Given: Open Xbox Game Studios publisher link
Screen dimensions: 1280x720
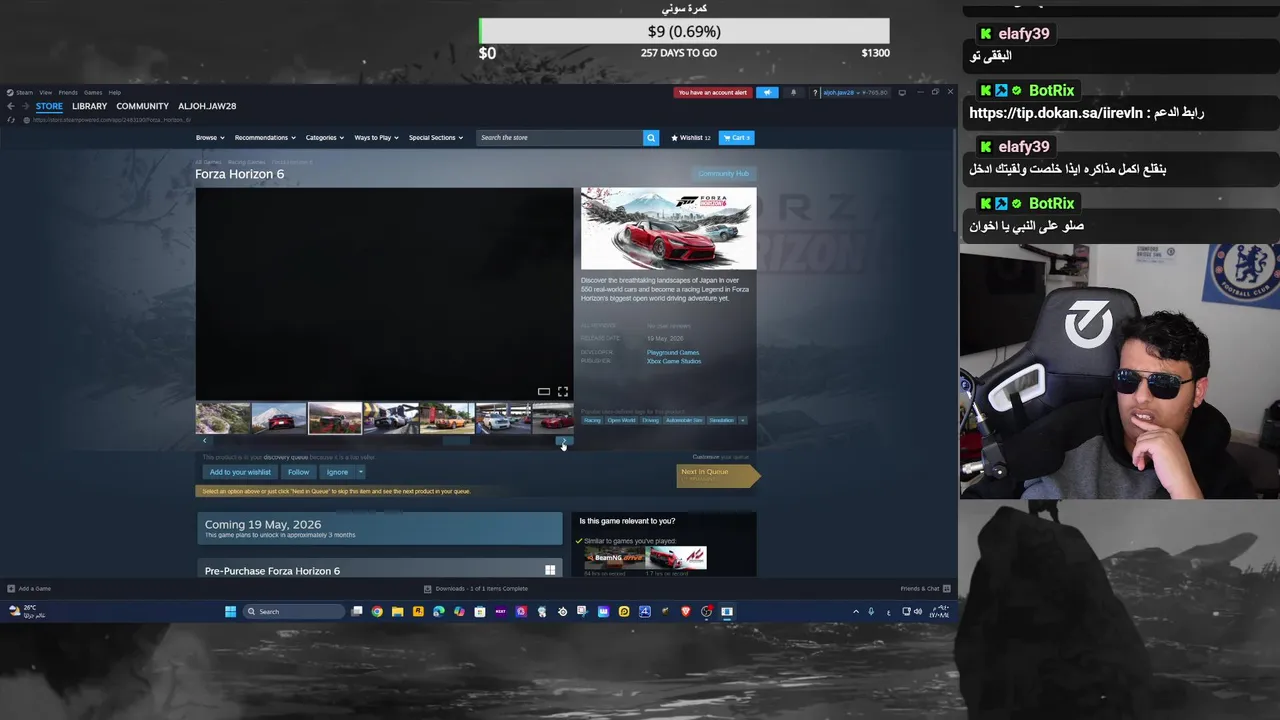Looking at the screenshot, I should [674, 361].
